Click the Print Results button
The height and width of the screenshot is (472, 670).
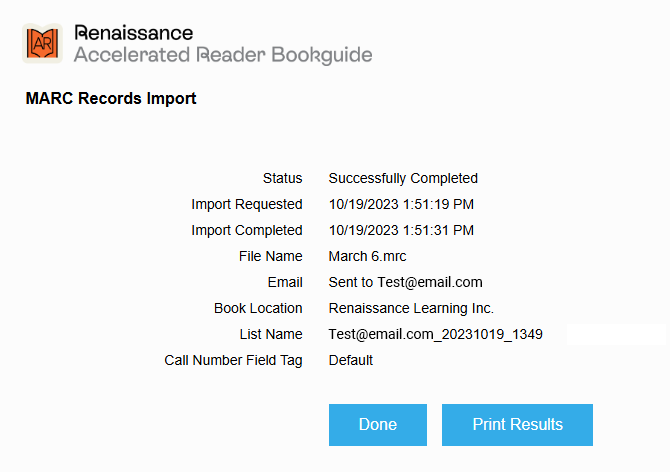(517, 425)
